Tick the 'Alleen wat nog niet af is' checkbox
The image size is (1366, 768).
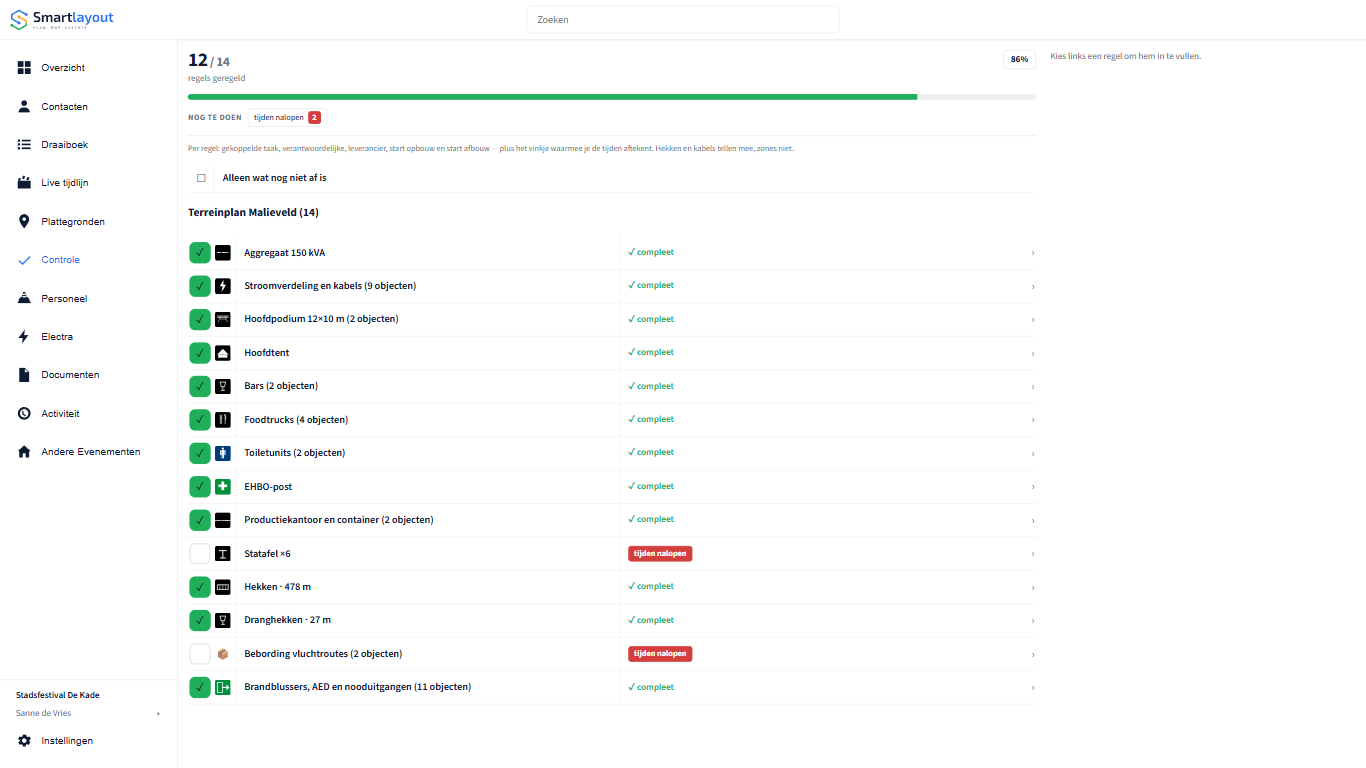(201, 178)
